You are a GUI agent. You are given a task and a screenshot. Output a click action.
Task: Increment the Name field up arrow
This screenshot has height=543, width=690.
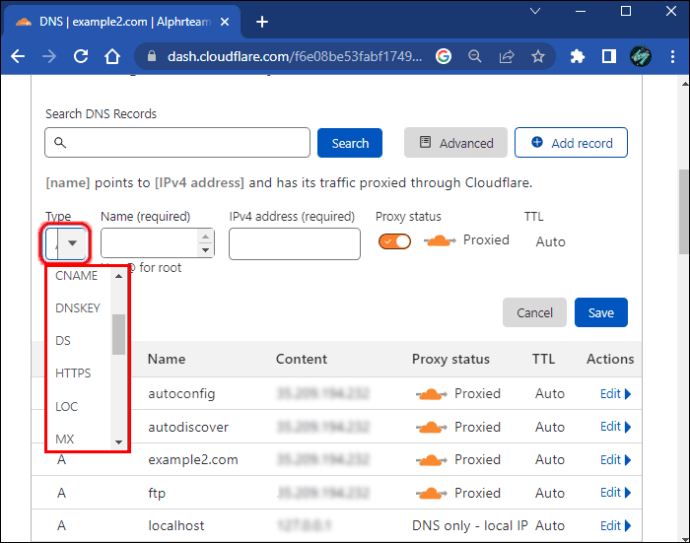[x=206, y=236]
